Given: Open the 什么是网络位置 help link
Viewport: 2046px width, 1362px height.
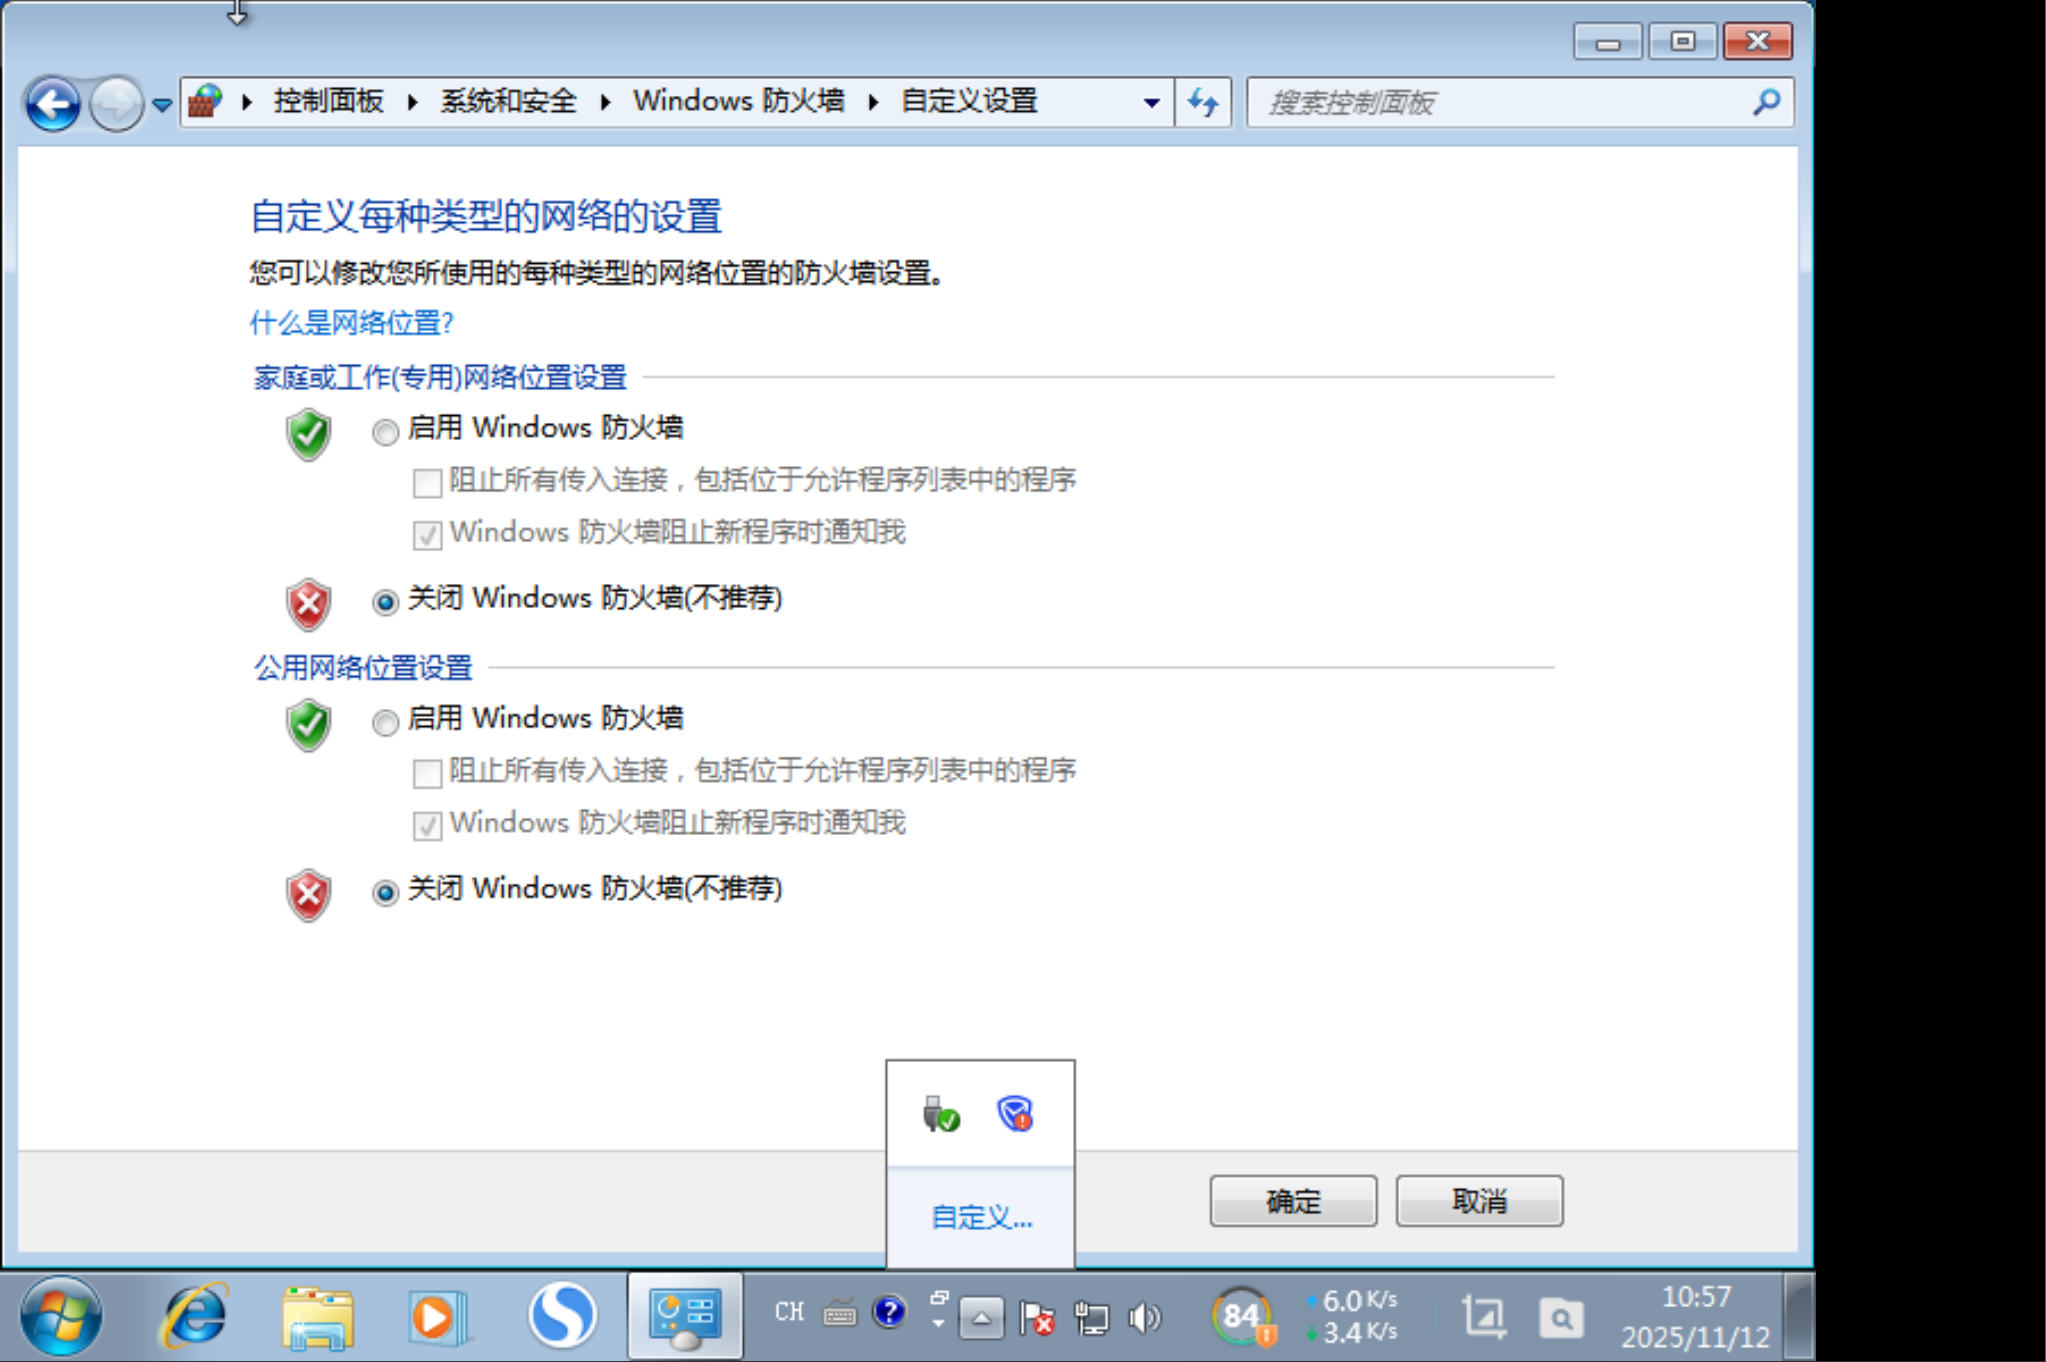Looking at the screenshot, I should pyautogui.click(x=352, y=323).
